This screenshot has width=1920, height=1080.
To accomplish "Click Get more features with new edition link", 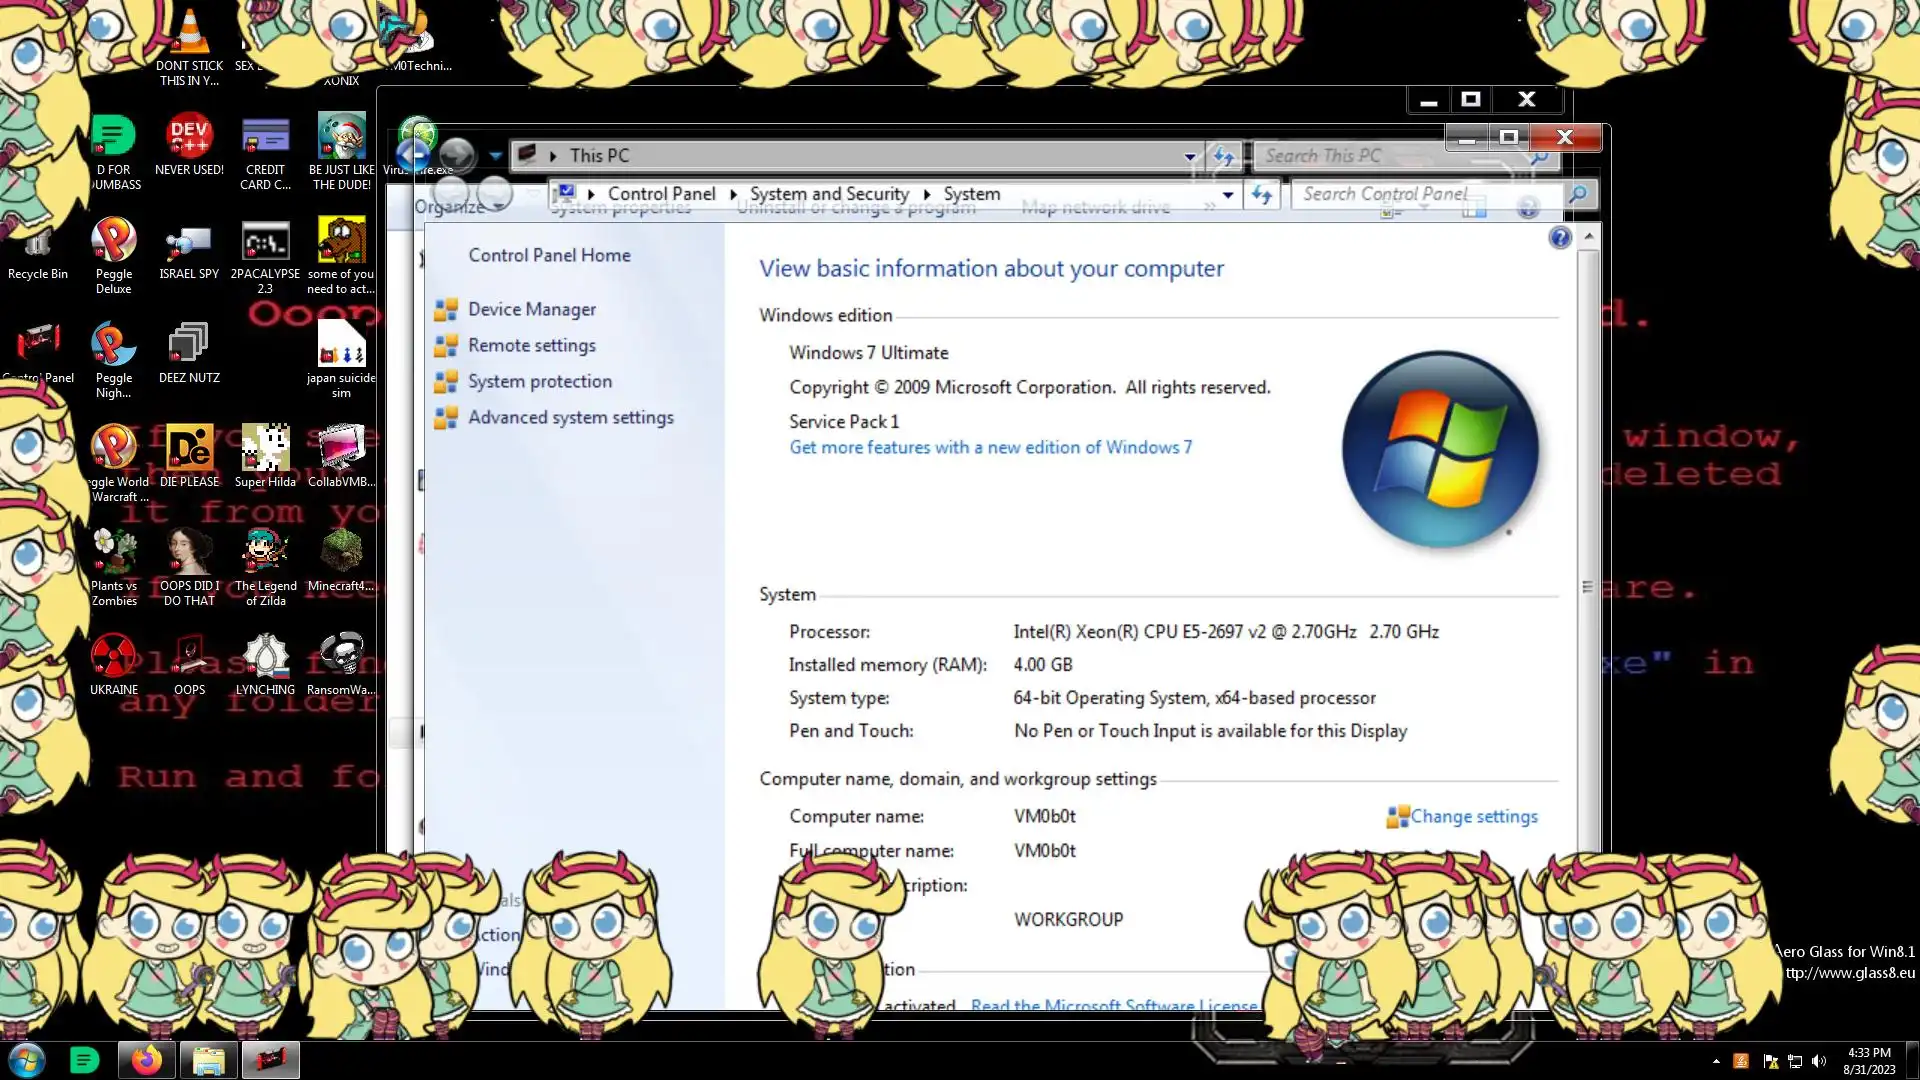I will coord(990,448).
